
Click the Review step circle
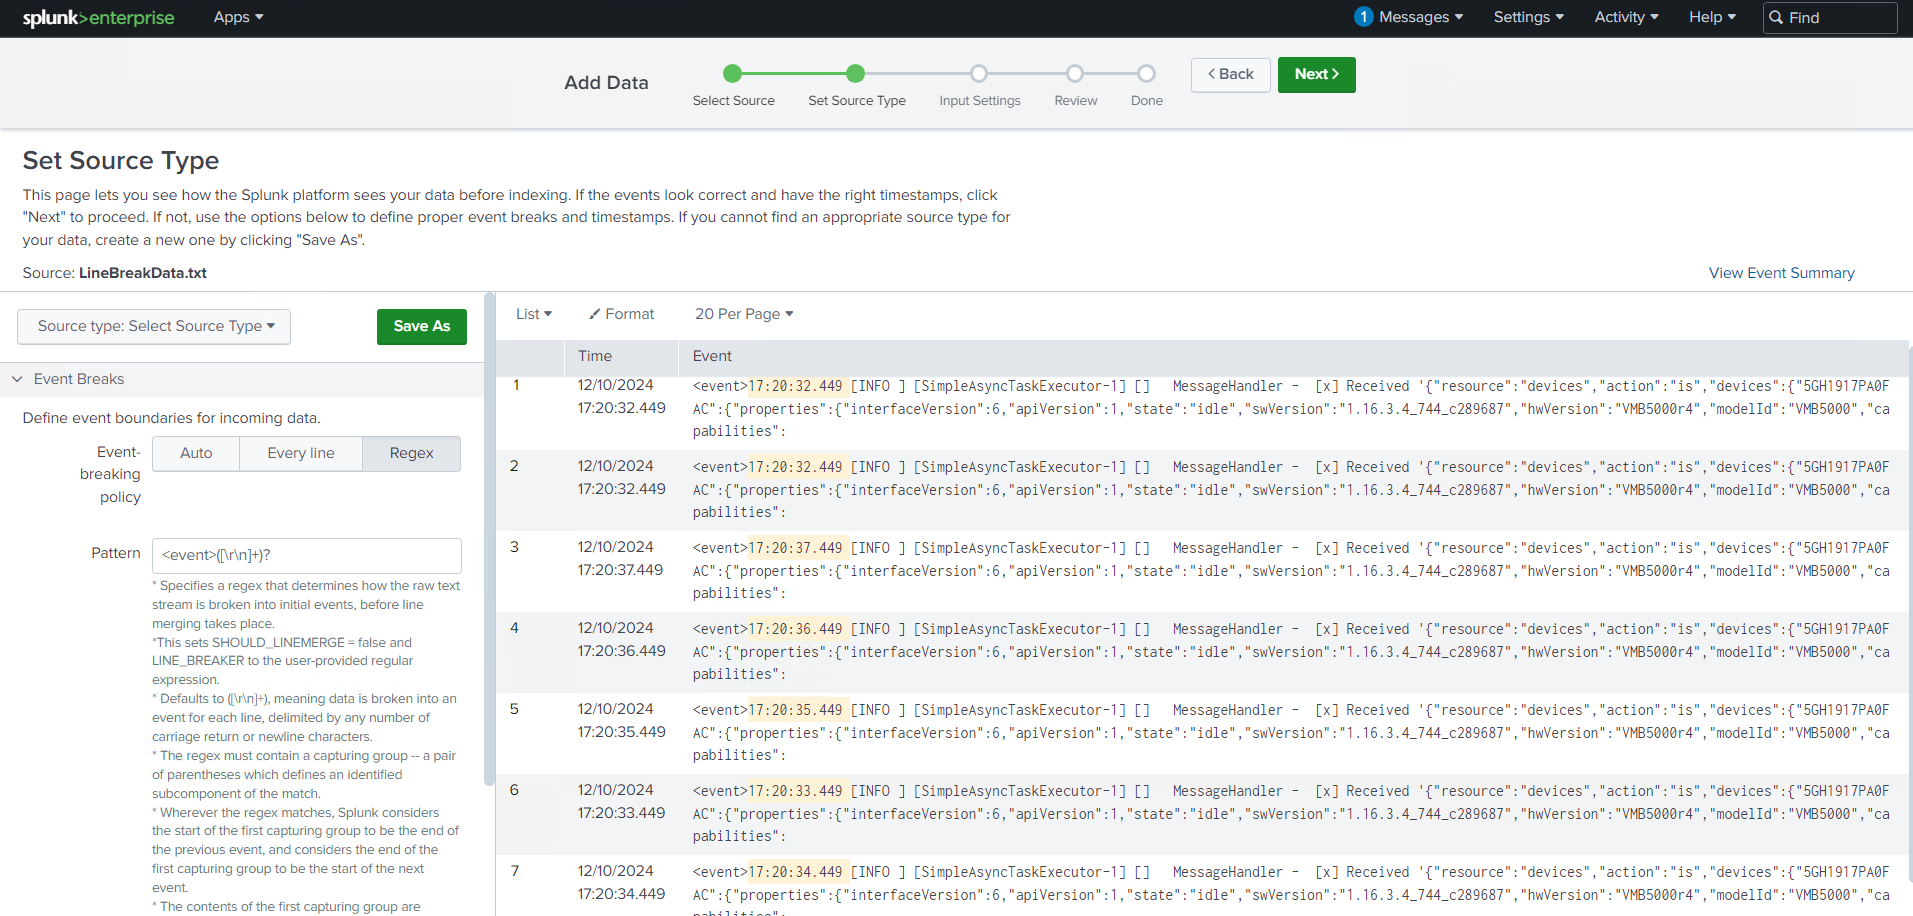[x=1075, y=73]
